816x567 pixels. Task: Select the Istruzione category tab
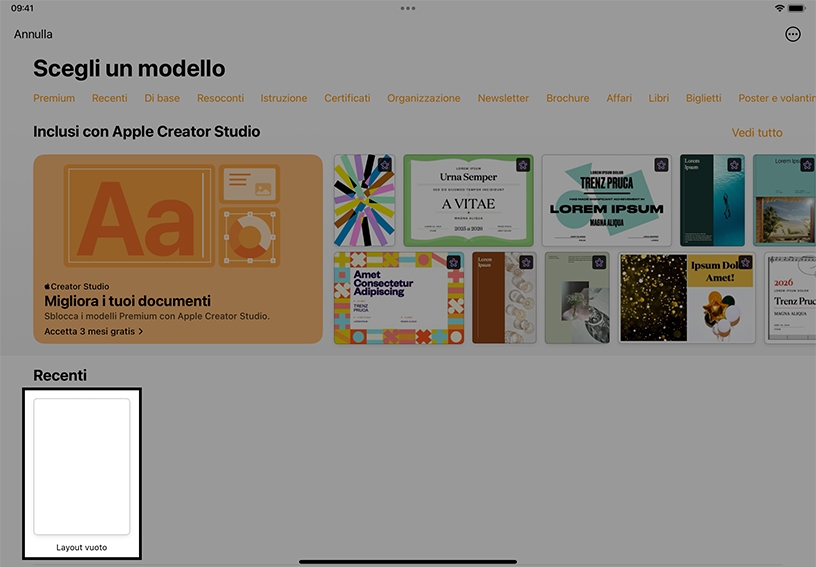[284, 98]
